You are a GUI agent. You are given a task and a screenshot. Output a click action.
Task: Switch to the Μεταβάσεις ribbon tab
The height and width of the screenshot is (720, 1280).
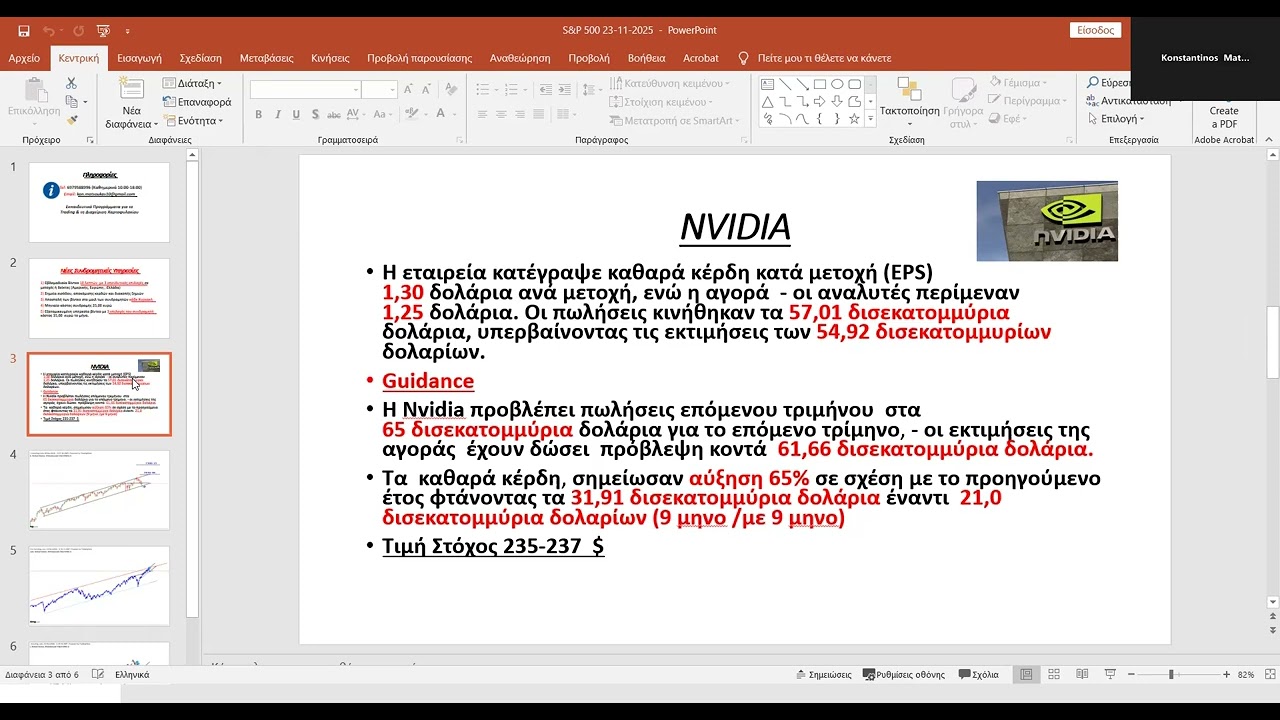coord(267,58)
